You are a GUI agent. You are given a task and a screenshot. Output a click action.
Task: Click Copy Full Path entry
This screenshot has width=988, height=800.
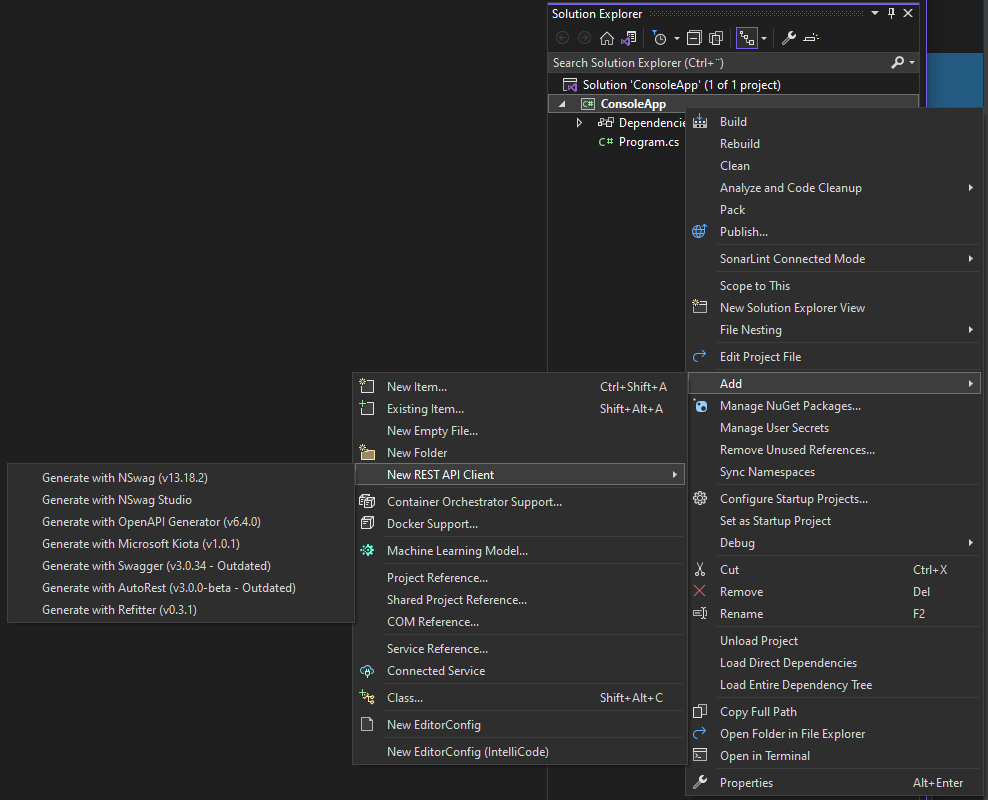pos(834,712)
